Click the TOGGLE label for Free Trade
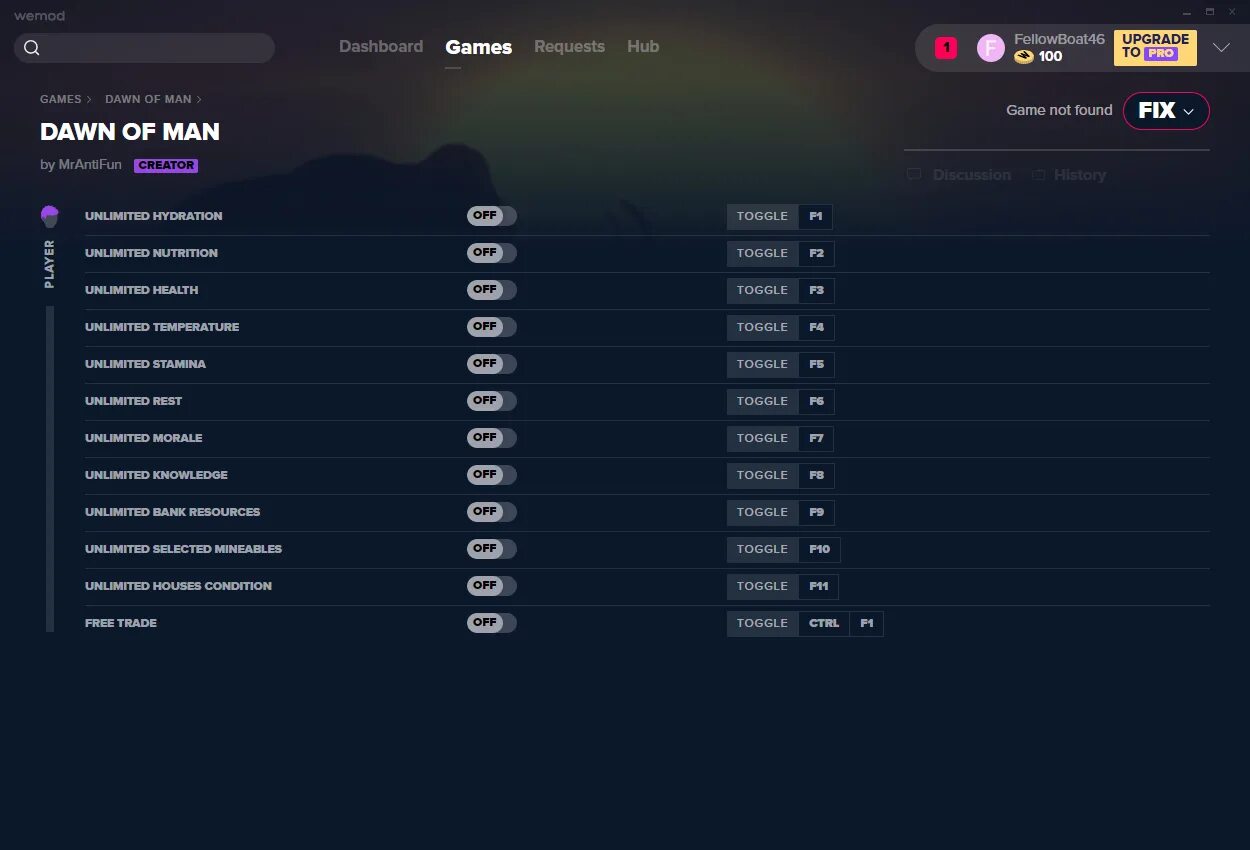This screenshot has width=1250, height=850. pos(763,623)
